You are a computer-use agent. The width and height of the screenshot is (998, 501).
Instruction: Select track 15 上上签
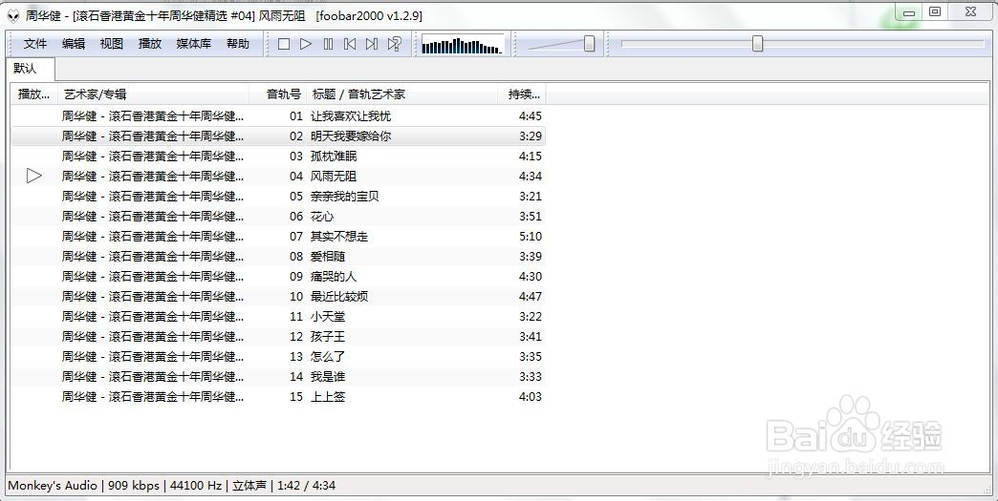tap(279, 397)
